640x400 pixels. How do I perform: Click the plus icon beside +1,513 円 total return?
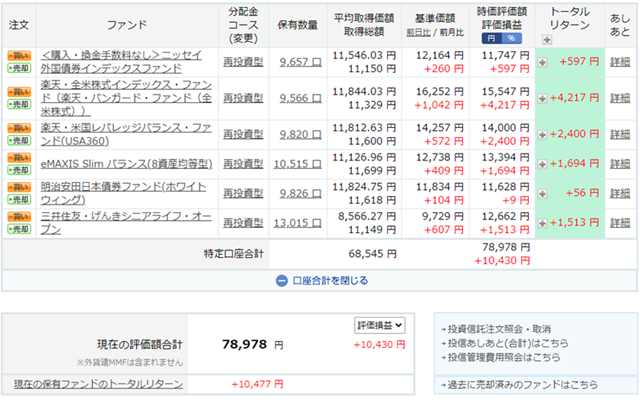543,222
